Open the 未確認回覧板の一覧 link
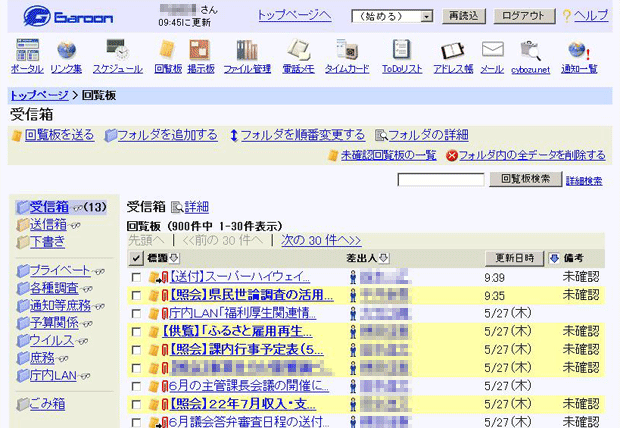 pyautogui.click(x=389, y=155)
